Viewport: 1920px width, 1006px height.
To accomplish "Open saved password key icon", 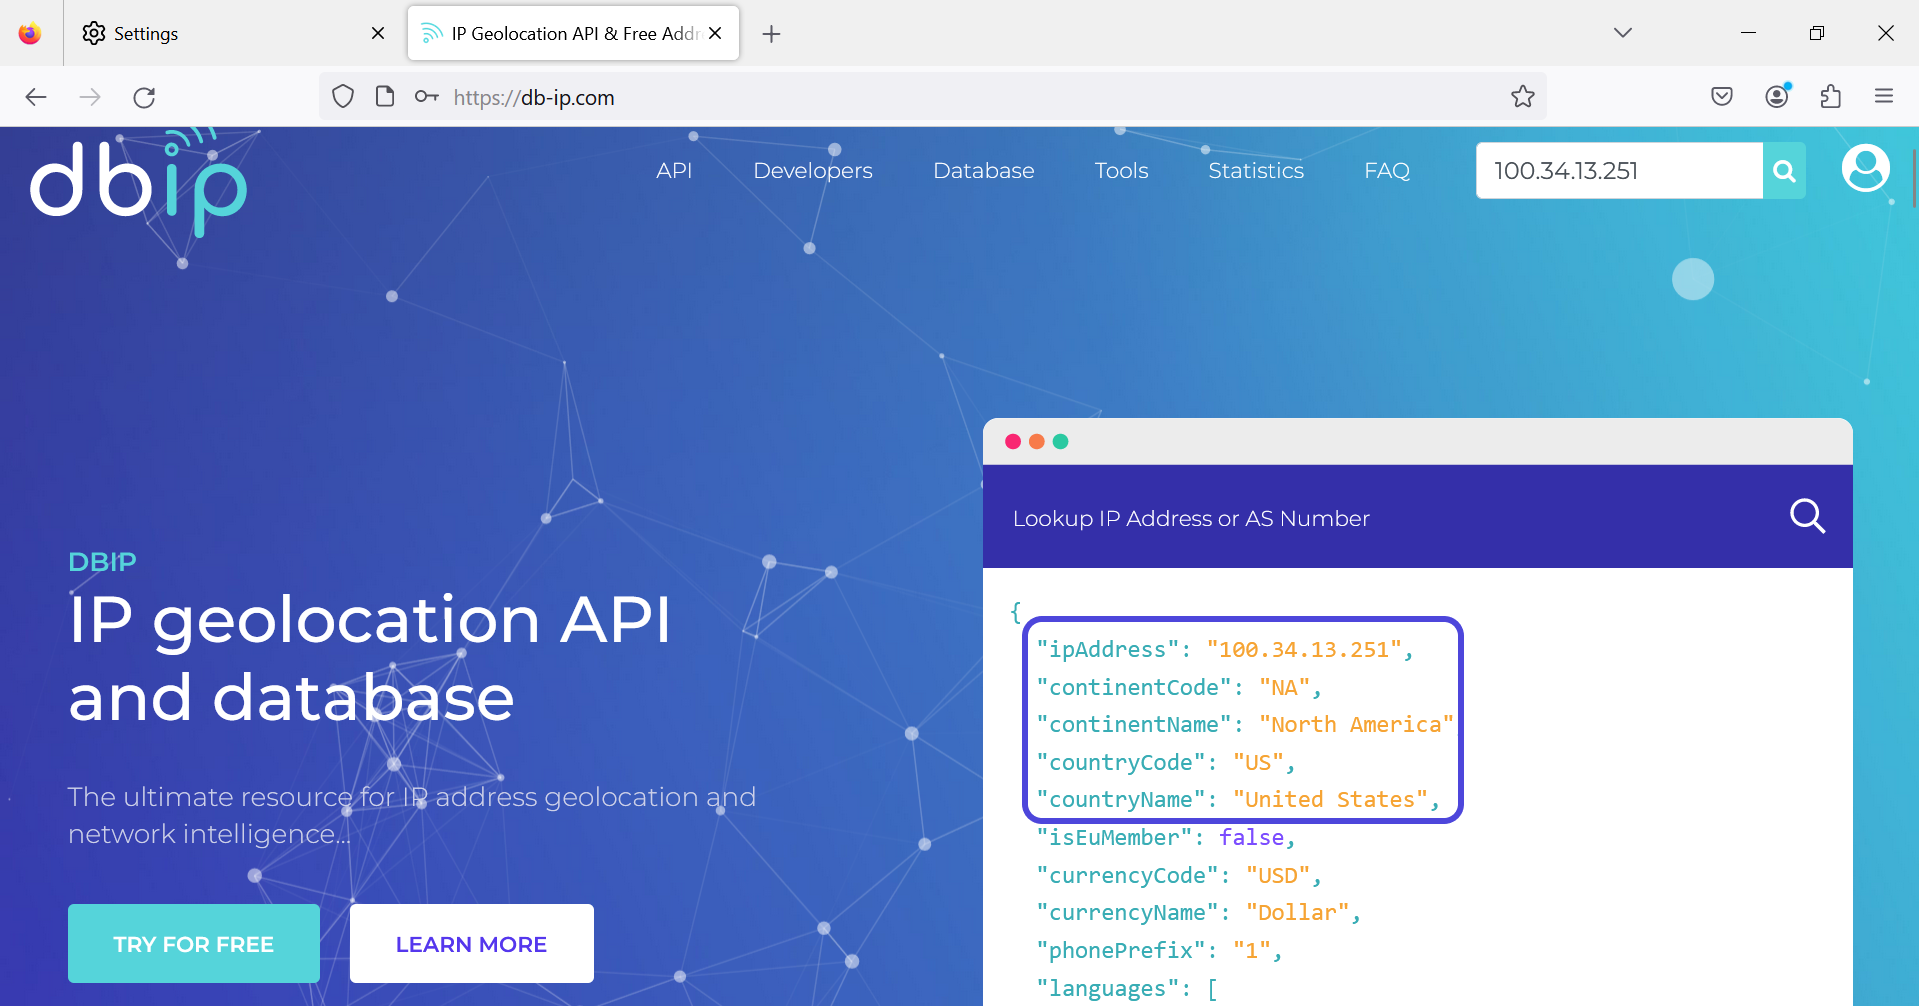I will tap(427, 97).
